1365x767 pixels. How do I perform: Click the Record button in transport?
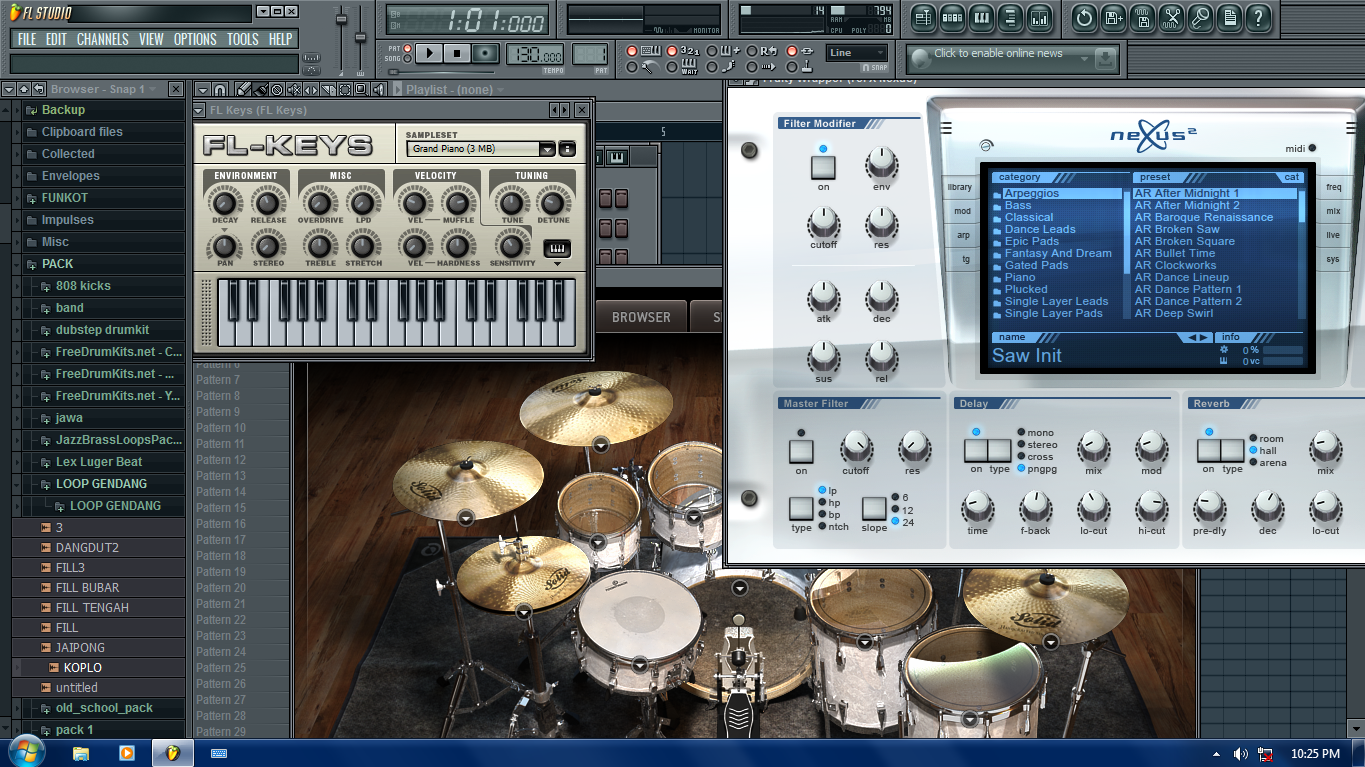point(486,53)
